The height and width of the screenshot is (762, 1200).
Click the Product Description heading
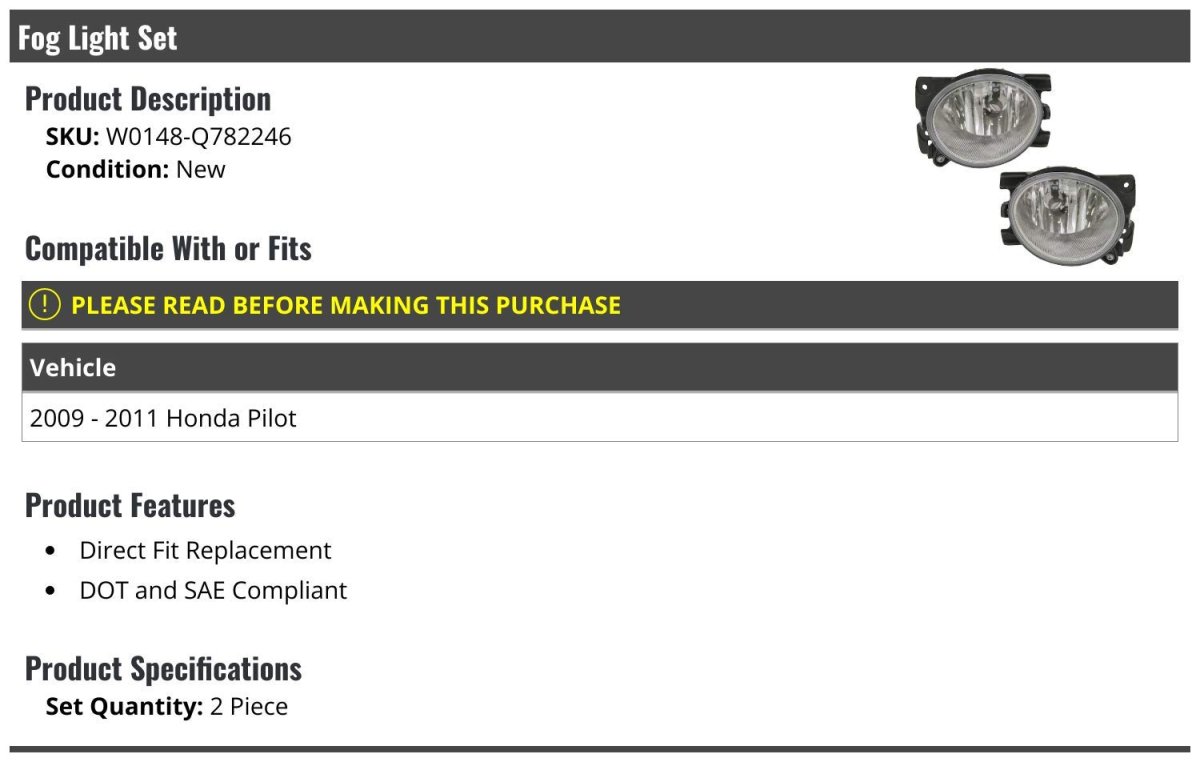click(x=148, y=99)
